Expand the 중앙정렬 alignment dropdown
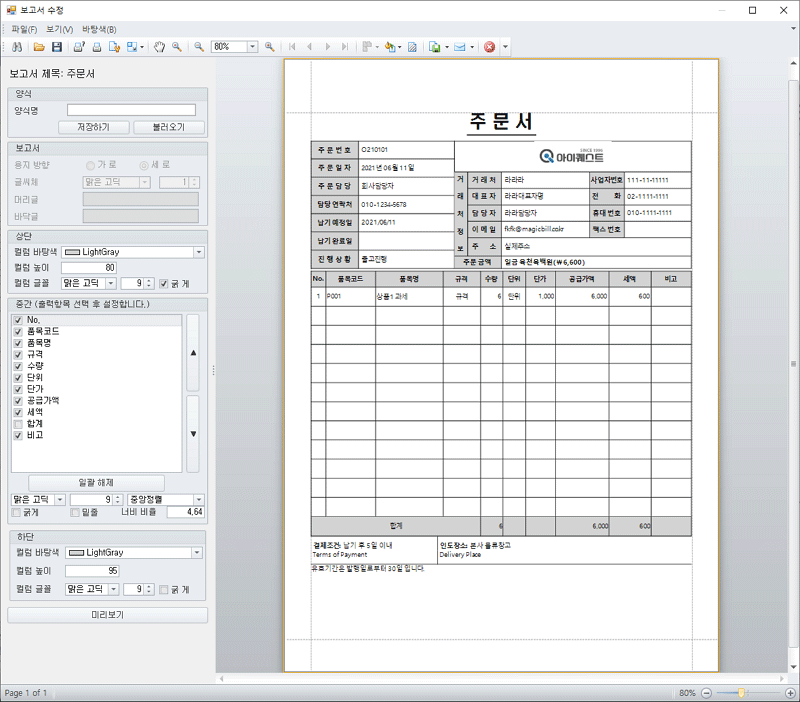The width and height of the screenshot is (800, 702). (198, 499)
